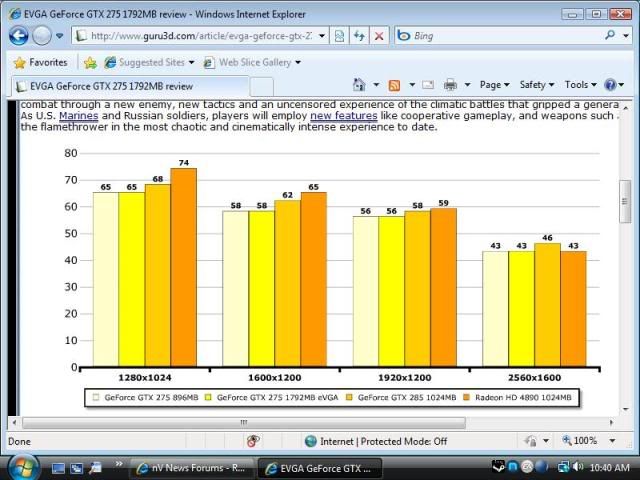Open the search provider dropdown arrow
This screenshot has height=480, width=640.
(626, 36)
